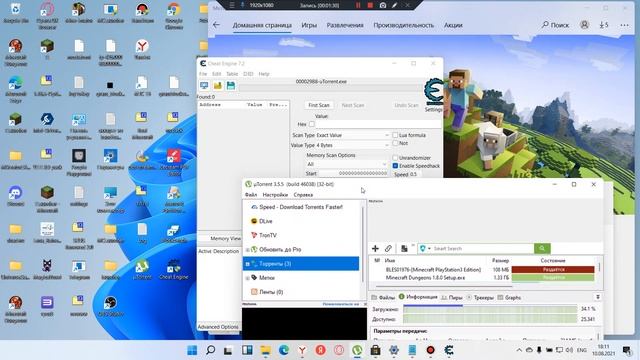
Task: Click the open folder icon in Cheat Engine
Action: (x=218, y=85)
